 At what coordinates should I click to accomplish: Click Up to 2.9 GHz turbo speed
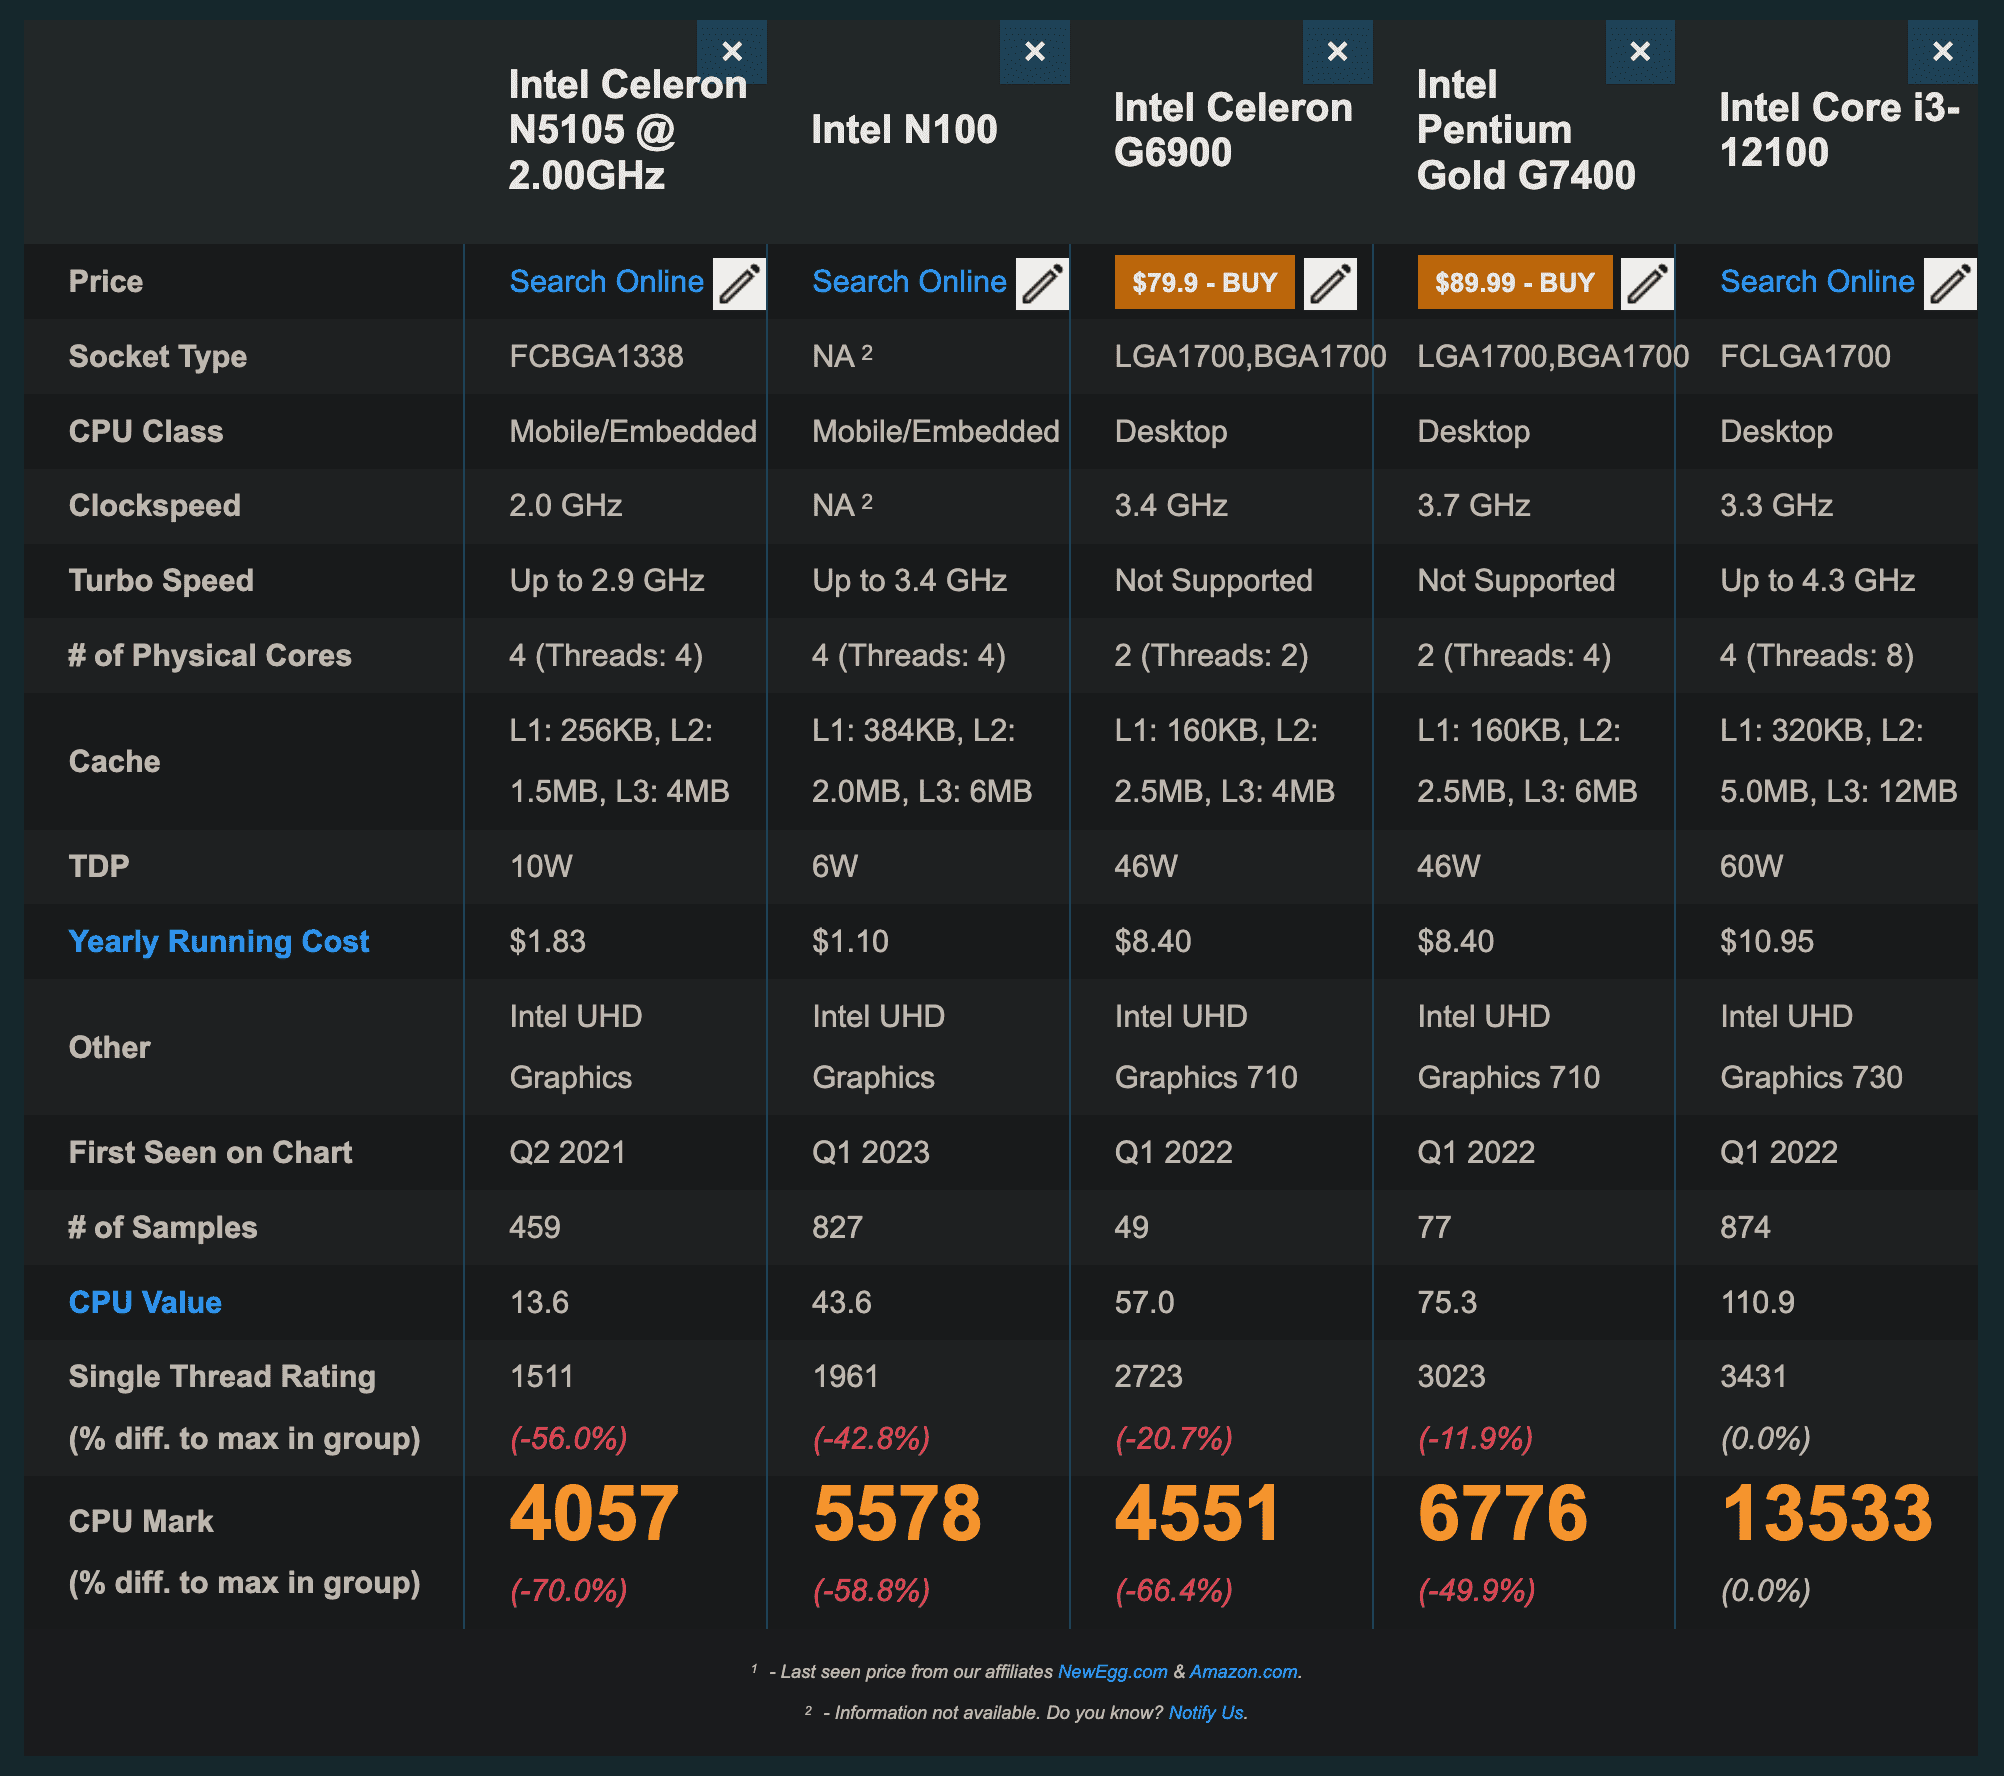(607, 581)
